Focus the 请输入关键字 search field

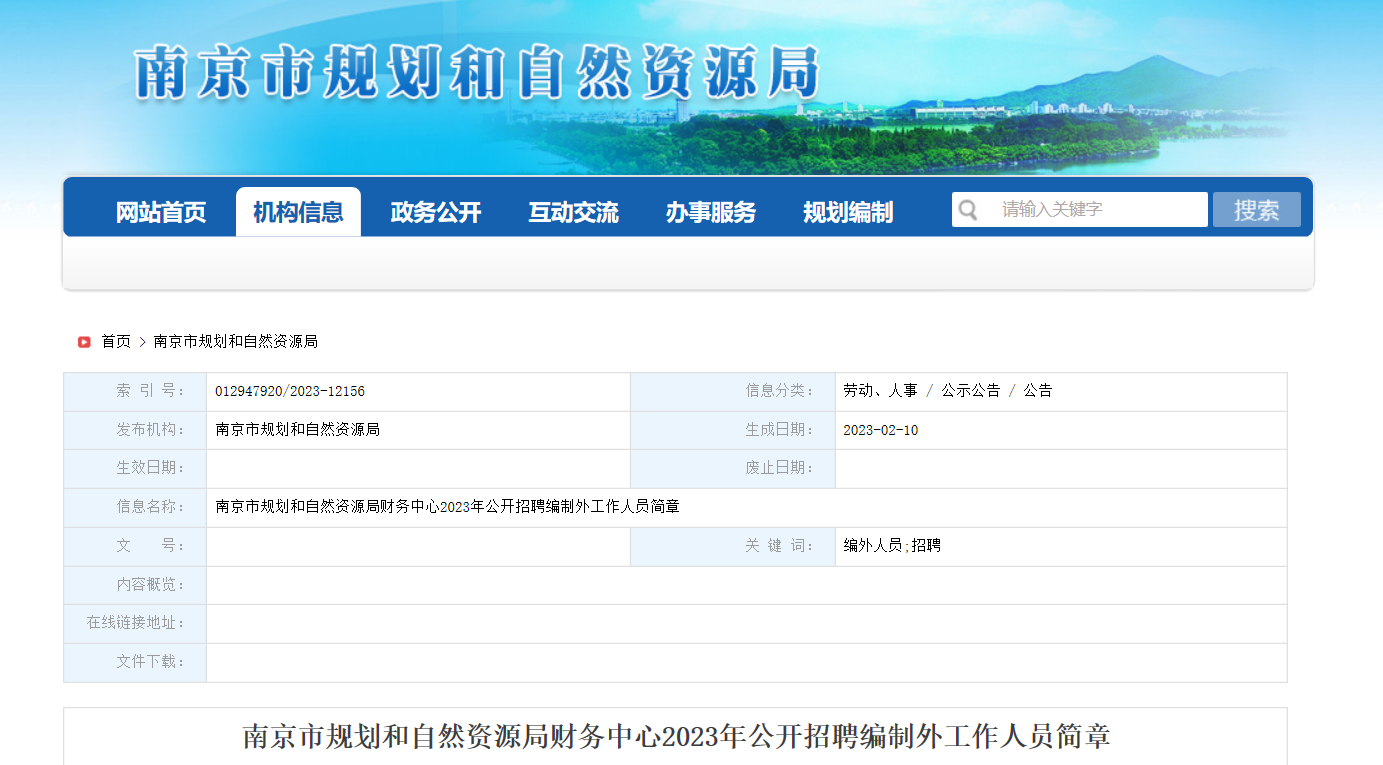[x=1095, y=210]
